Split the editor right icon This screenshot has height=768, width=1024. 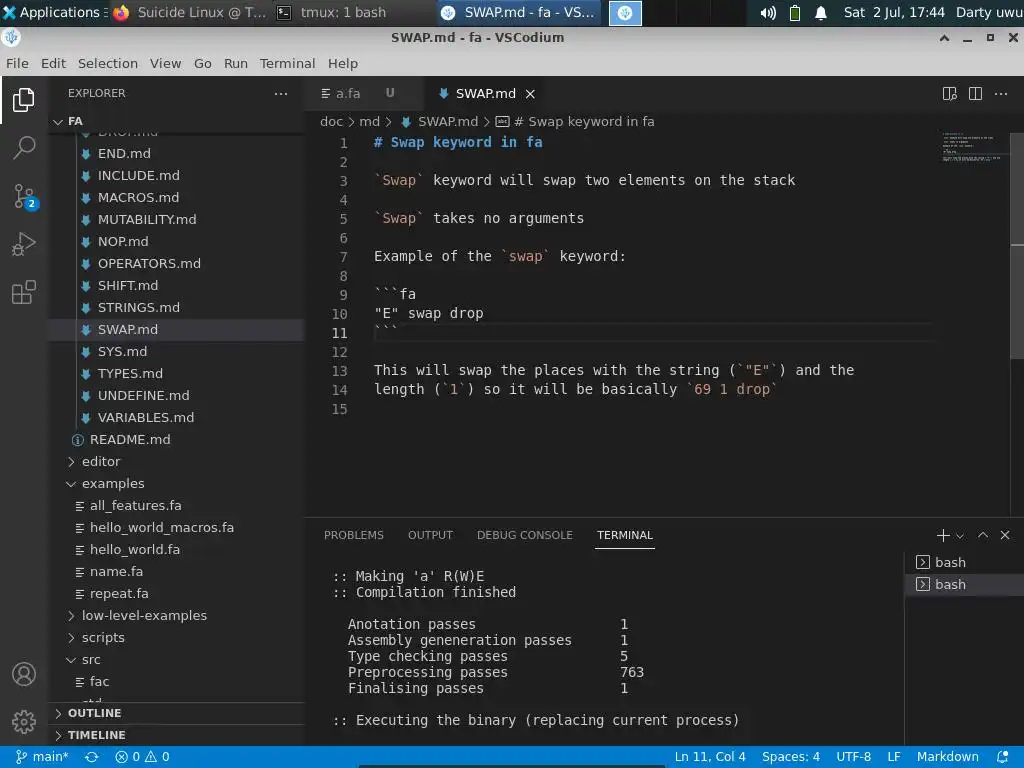pos(975,93)
